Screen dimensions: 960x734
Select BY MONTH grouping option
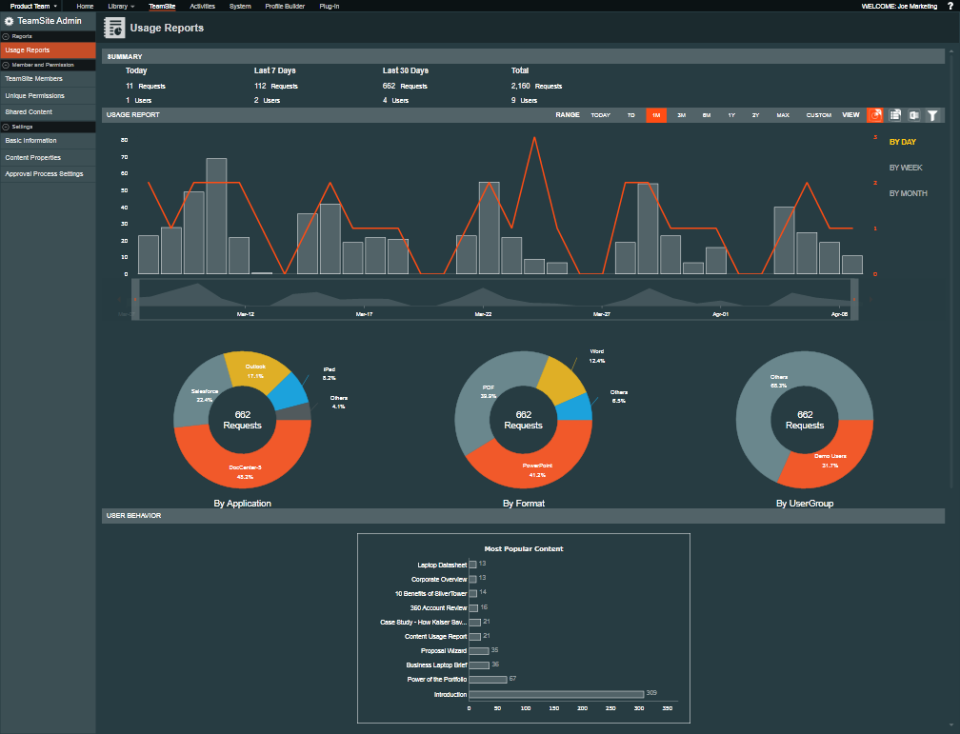(x=908, y=193)
